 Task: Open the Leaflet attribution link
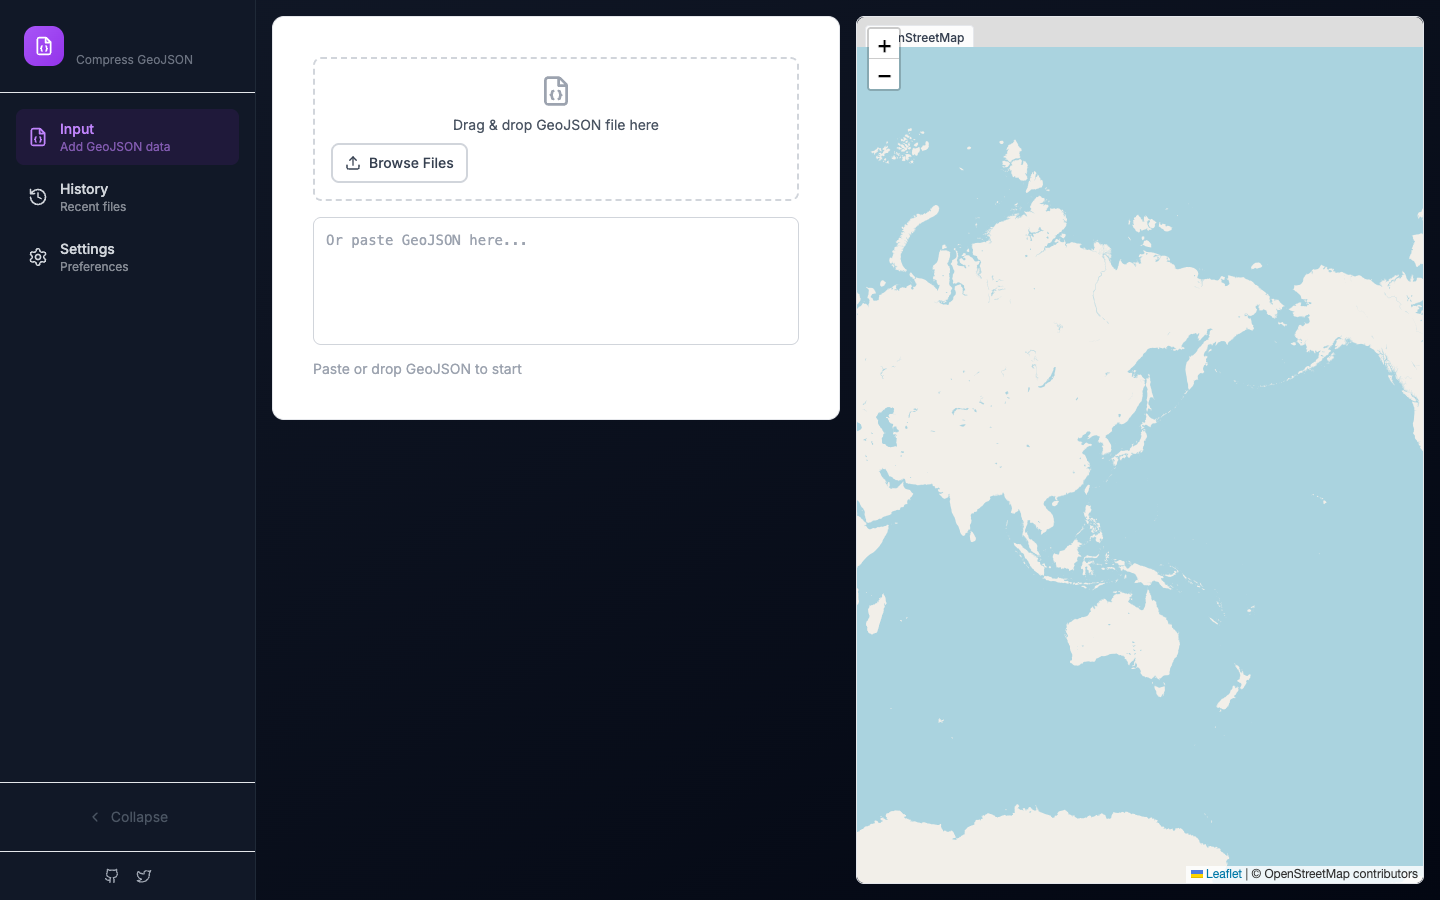1216,874
